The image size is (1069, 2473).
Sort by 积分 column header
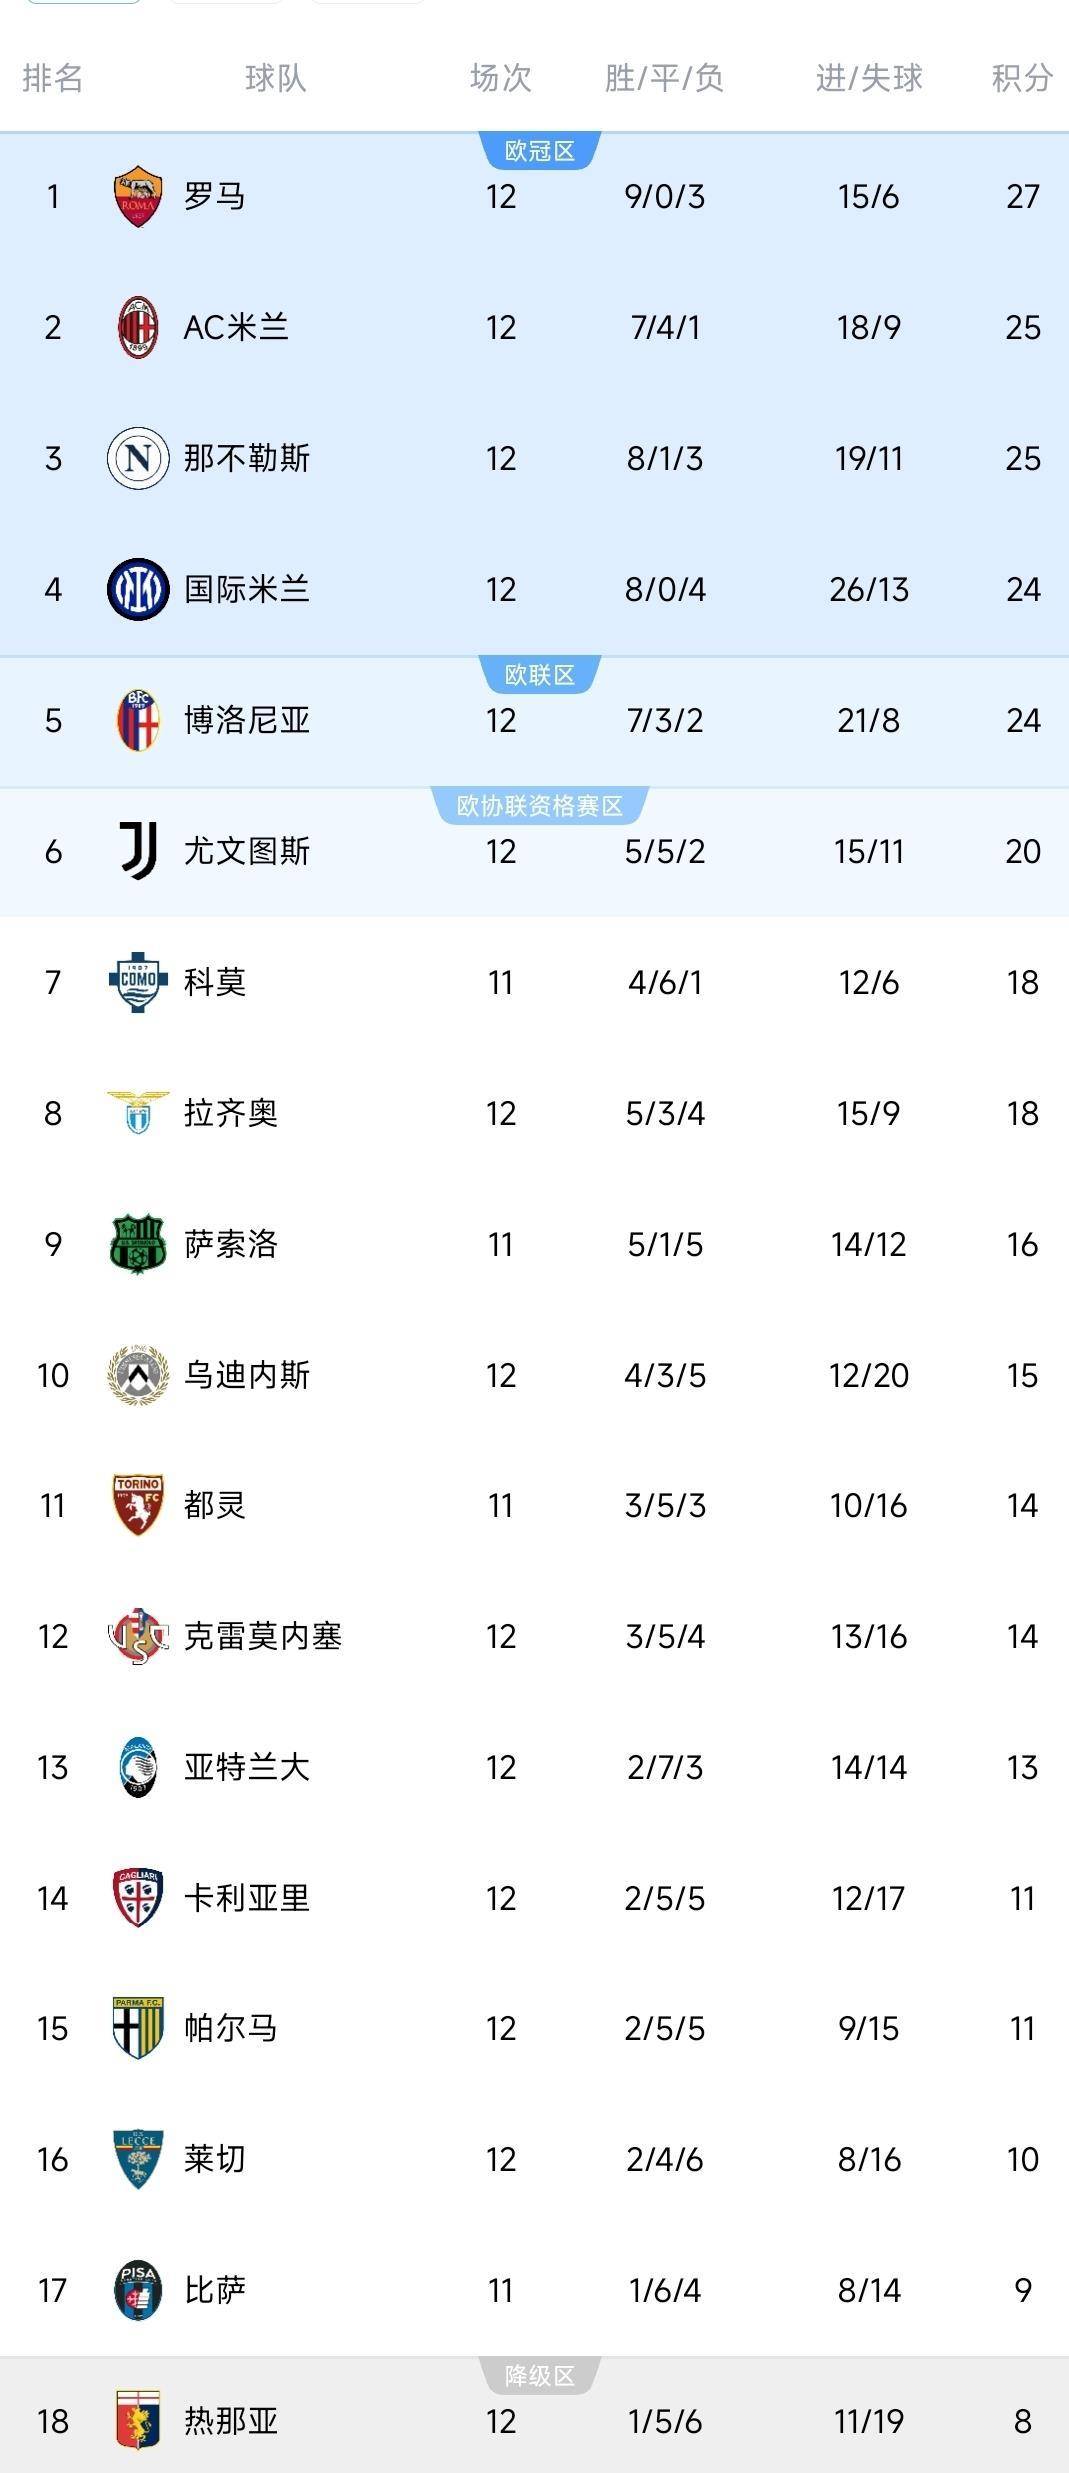tap(1022, 78)
